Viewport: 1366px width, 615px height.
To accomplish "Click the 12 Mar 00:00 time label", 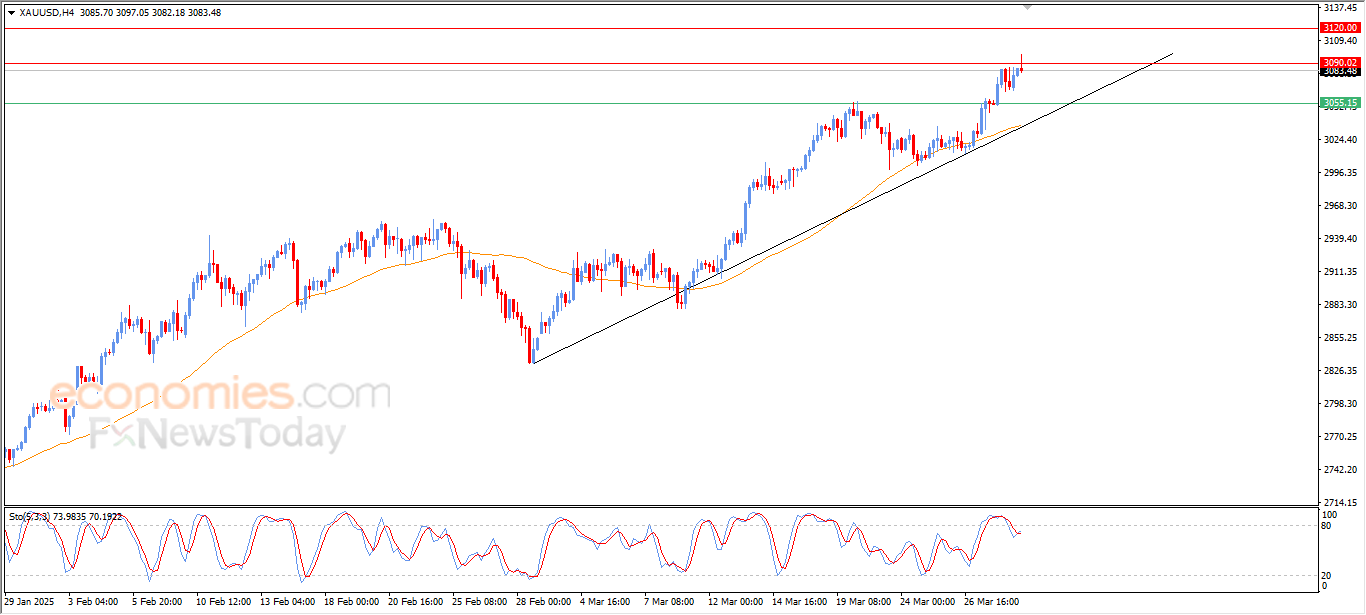I will pyautogui.click(x=736, y=602).
